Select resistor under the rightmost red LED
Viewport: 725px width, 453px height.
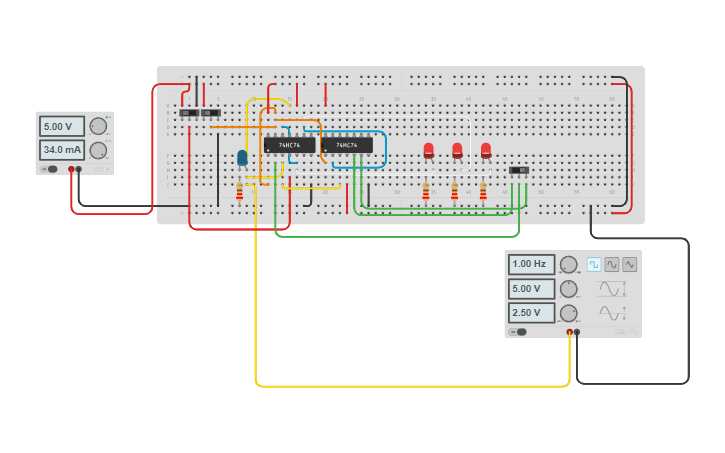click(x=483, y=190)
